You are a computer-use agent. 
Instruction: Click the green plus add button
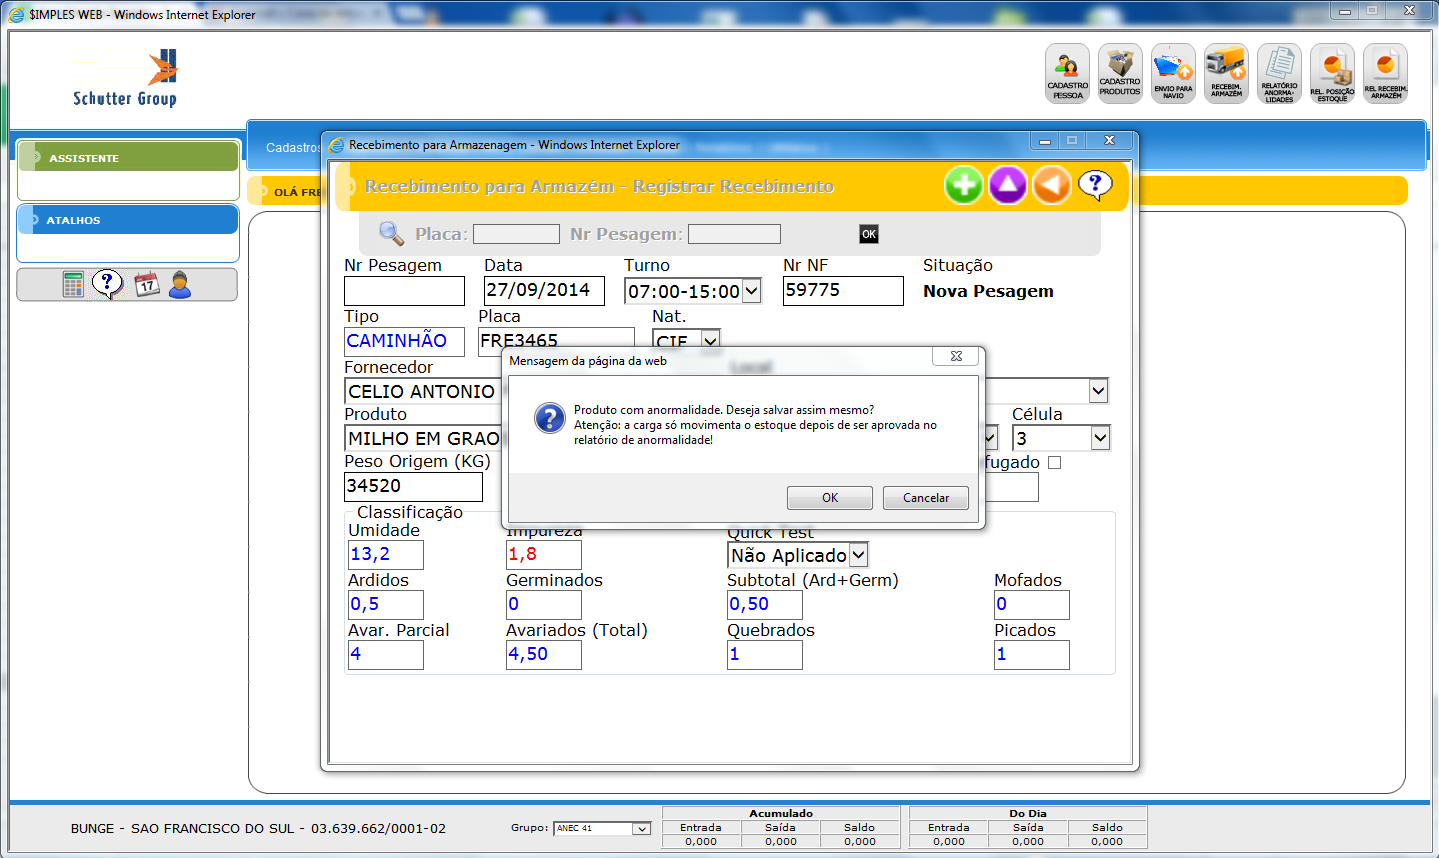pos(964,185)
